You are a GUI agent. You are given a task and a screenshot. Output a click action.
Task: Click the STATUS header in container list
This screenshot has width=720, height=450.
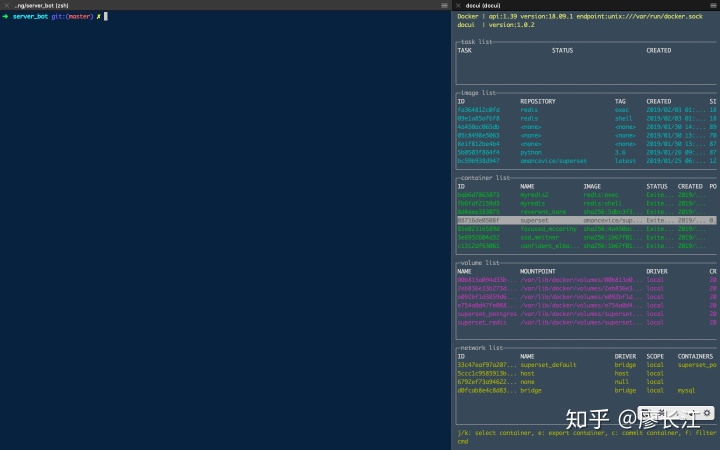657,186
